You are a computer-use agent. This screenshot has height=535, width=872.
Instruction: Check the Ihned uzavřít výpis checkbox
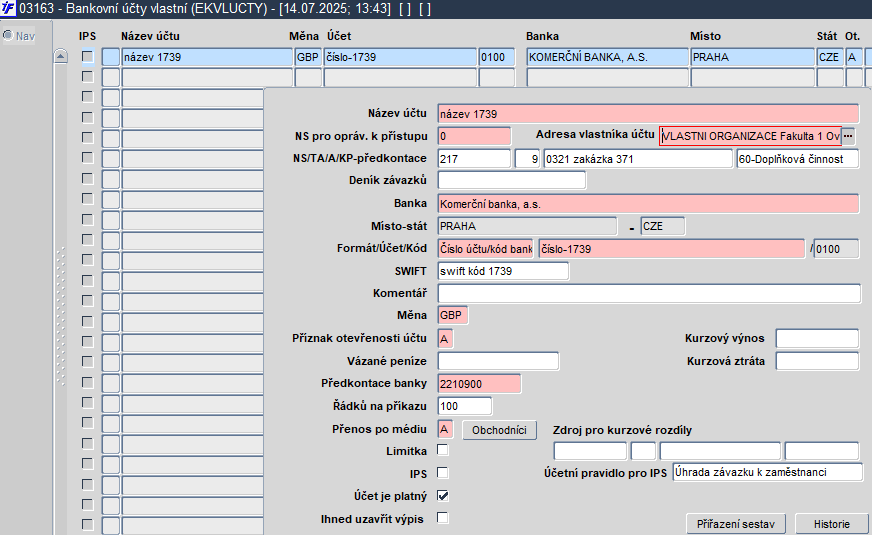[443, 518]
